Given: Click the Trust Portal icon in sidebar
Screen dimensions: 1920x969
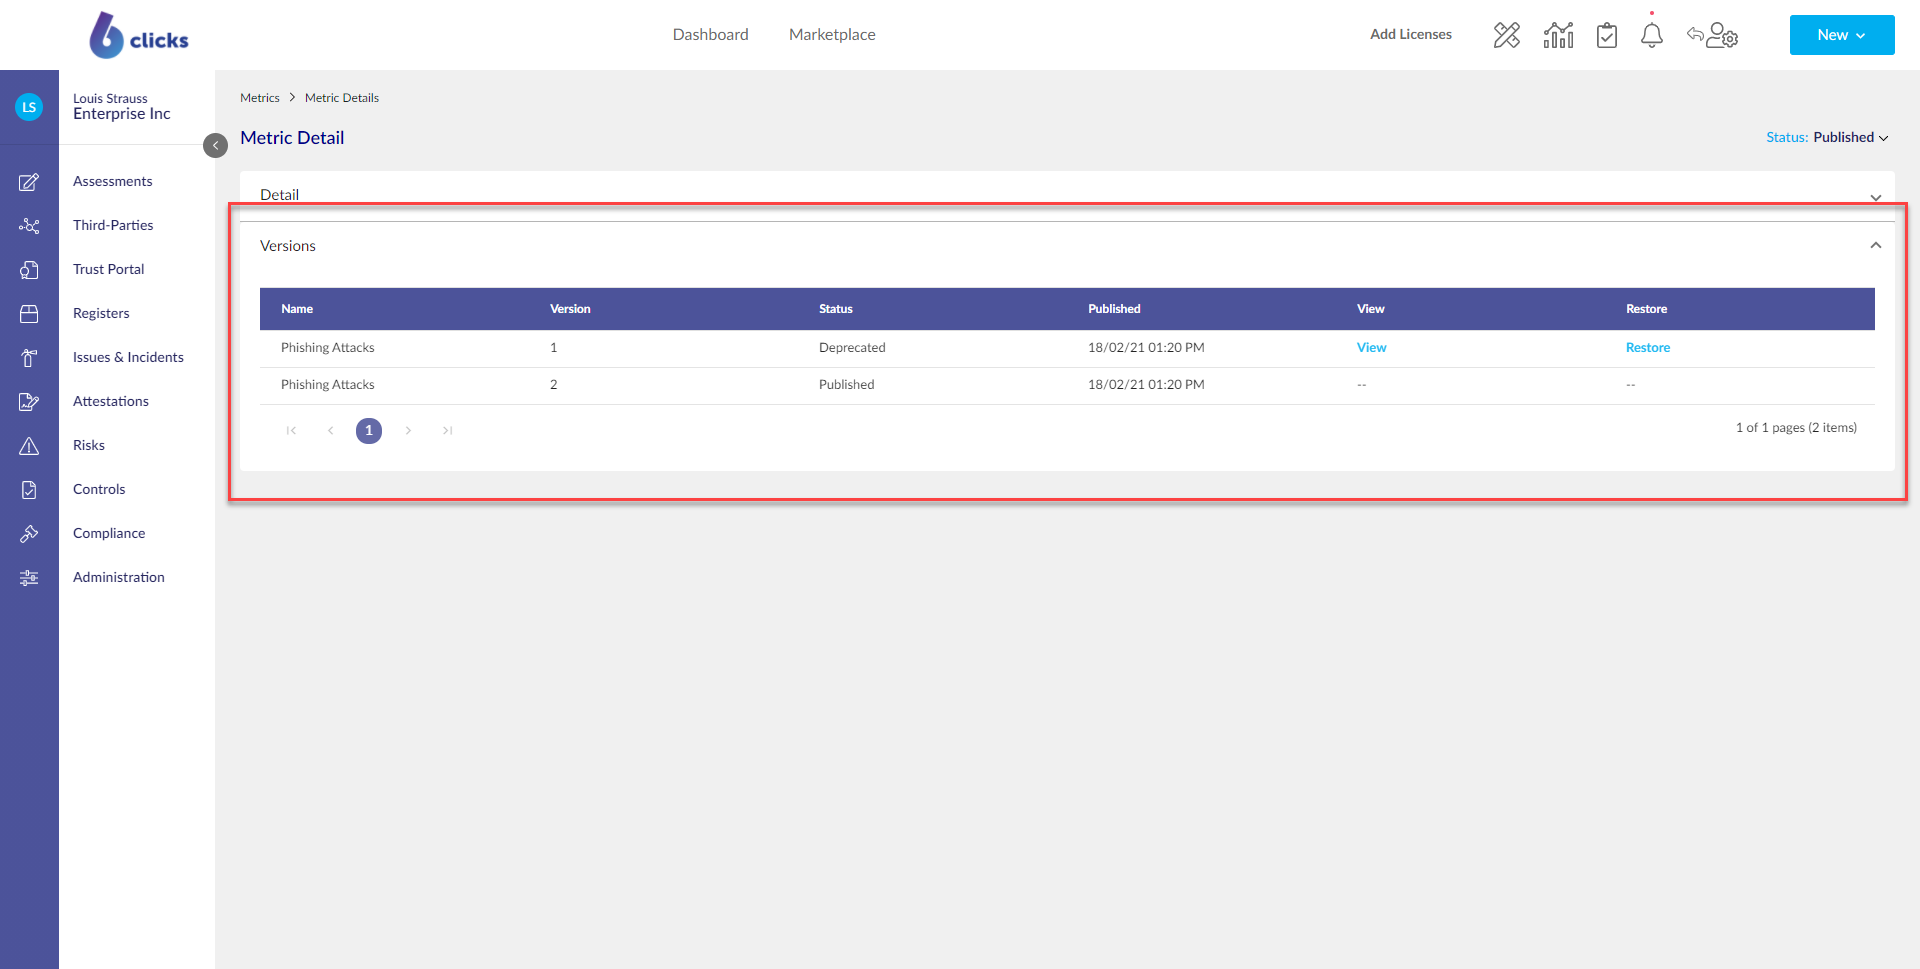Looking at the screenshot, I should (x=29, y=270).
